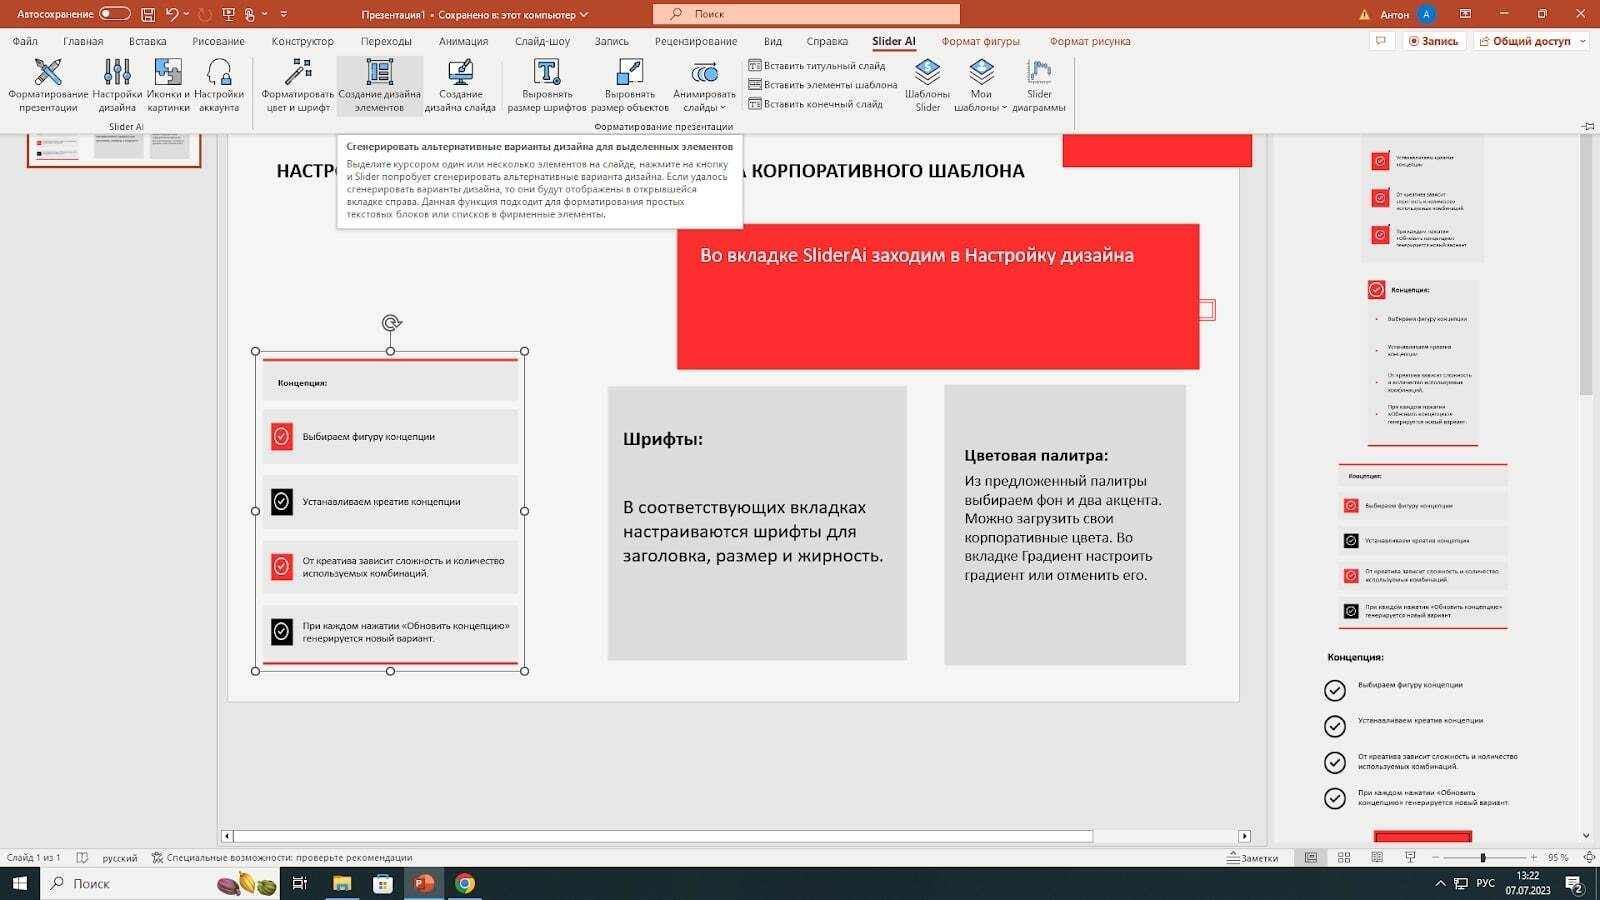Switch to normal view in status bar
1600x900 pixels.
(x=1311, y=857)
